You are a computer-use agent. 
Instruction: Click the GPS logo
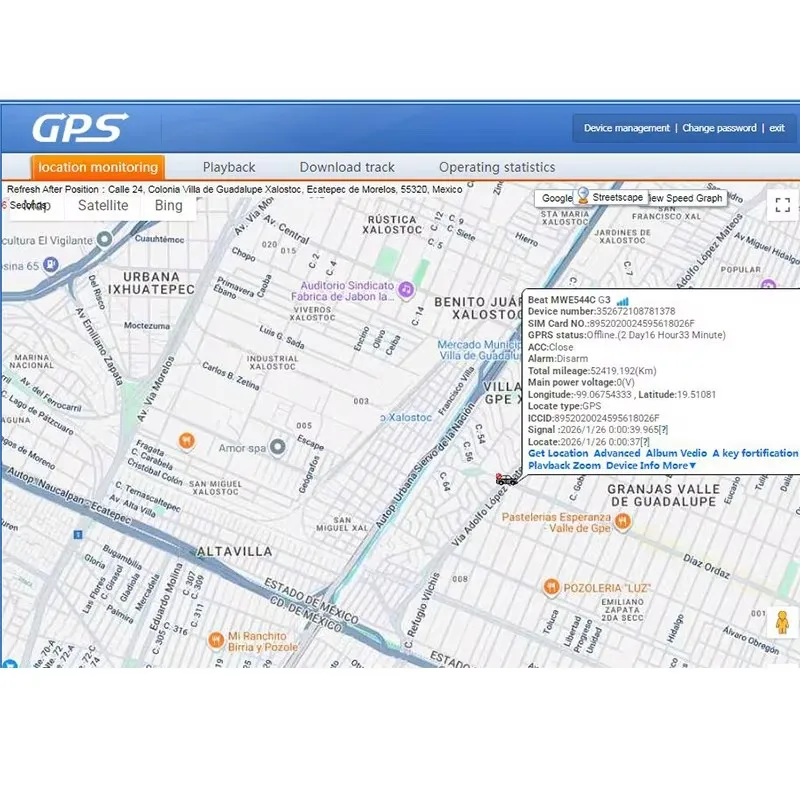80,128
